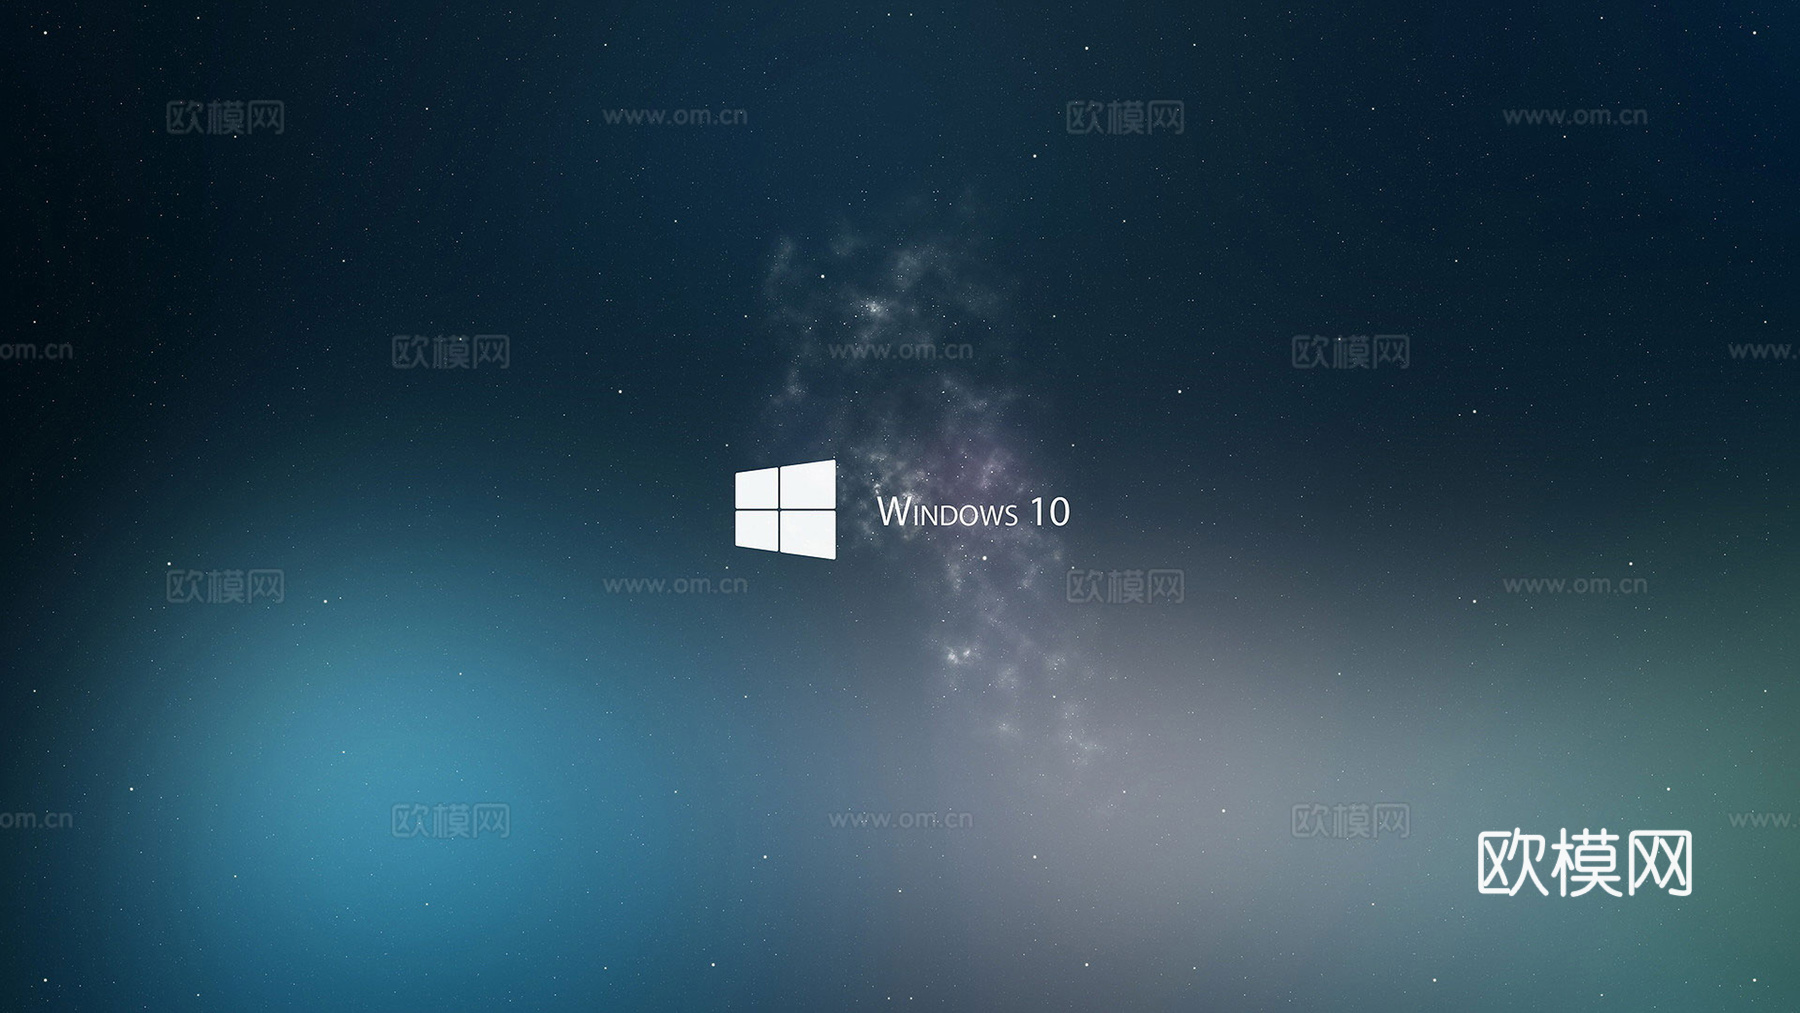The image size is (1800, 1013).
Task: Click the "Windows 10" text
Action: pyautogui.click(x=973, y=511)
